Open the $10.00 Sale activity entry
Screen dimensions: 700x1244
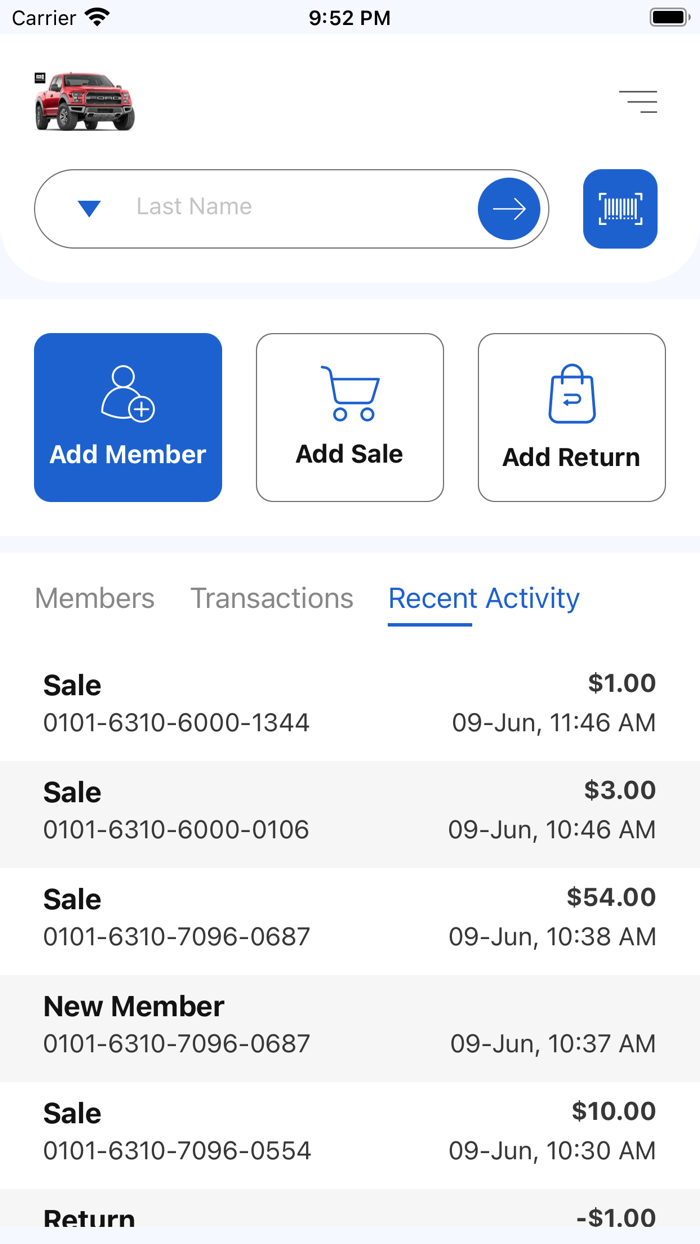350,1132
